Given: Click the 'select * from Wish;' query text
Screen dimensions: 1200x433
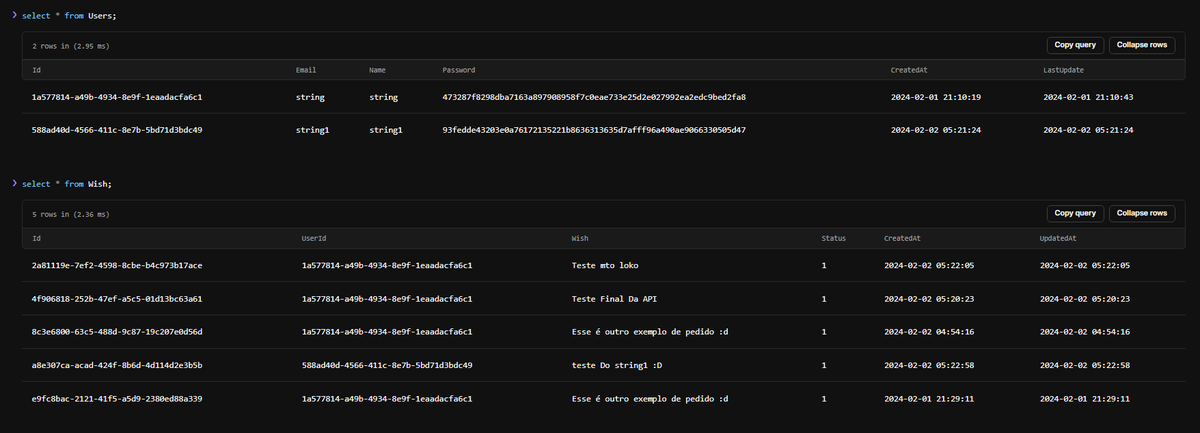Looking at the screenshot, I should pos(68,184).
